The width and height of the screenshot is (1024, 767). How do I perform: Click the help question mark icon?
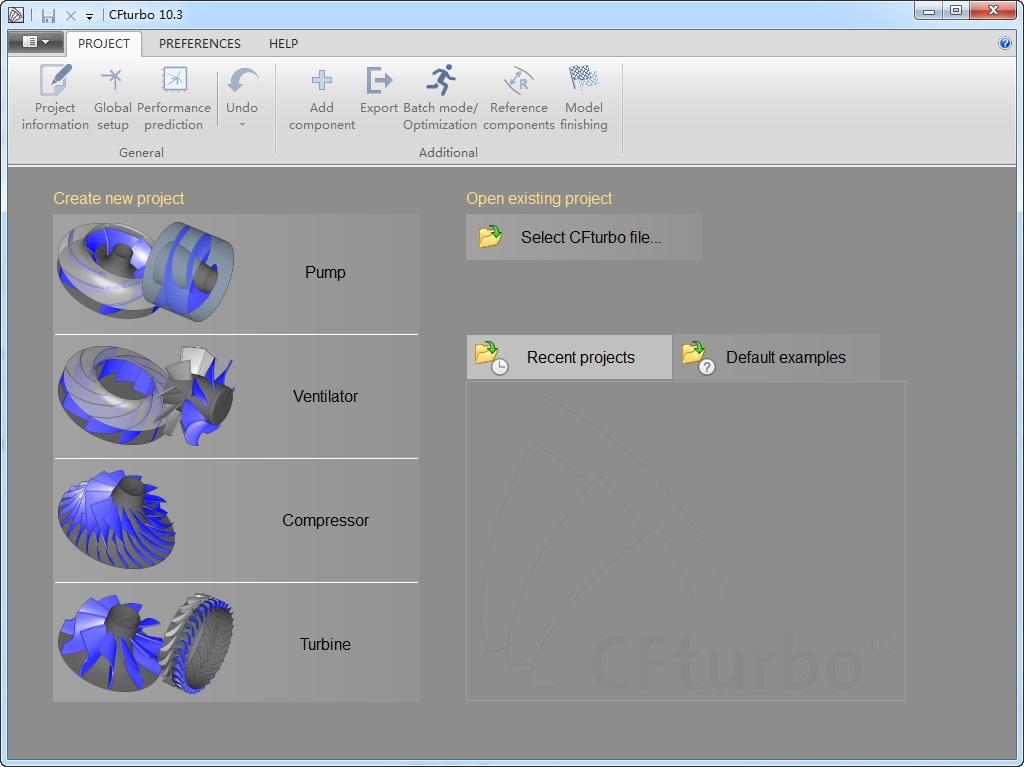pyautogui.click(x=1004, y=43)
